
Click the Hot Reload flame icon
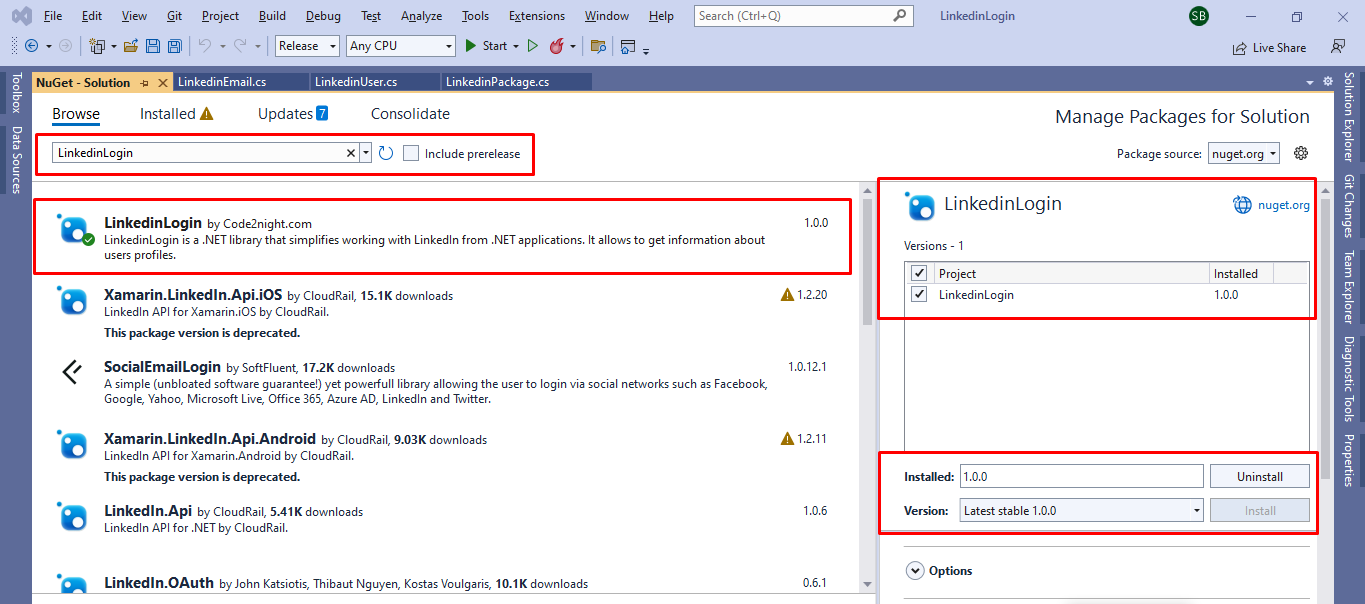(557, 46)
